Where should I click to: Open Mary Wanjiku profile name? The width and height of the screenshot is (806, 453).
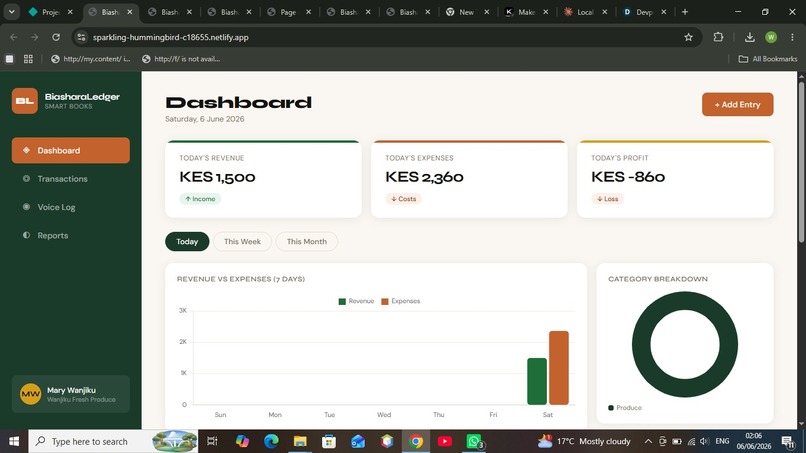click(71, 390)
